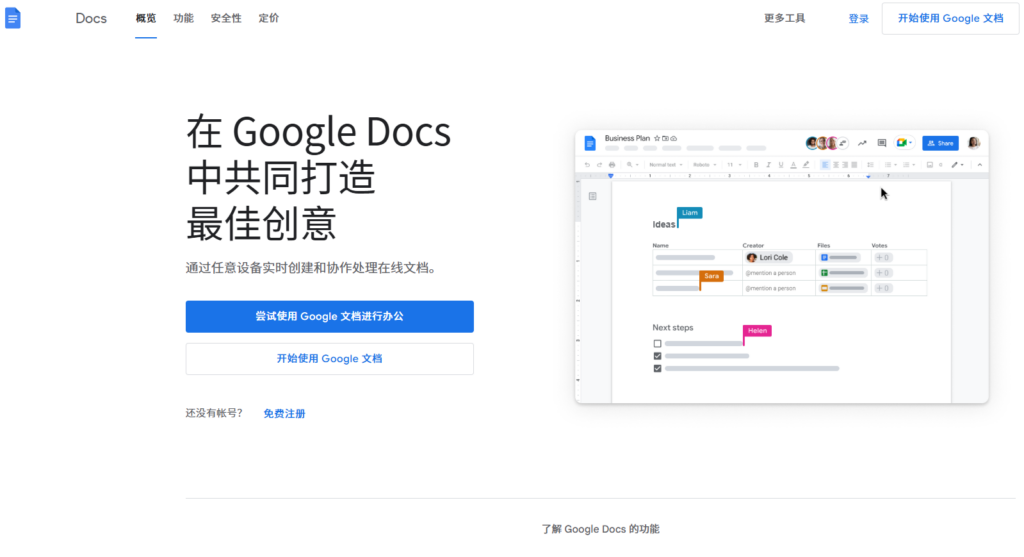
Task: Click the highlight color marker icon in toolbar
Action: (x=805, y=164)
